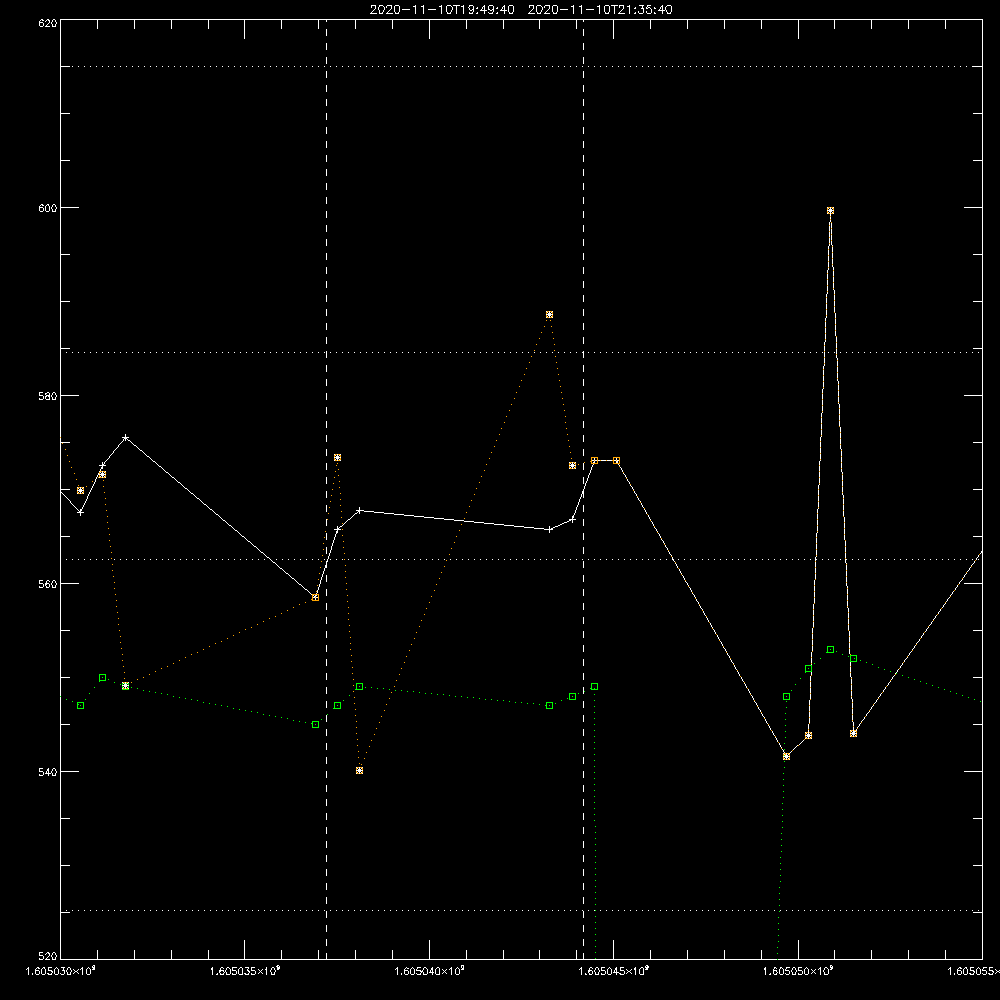Click the start timestamp 2020-11-10T19:49:40 in title
The height and width of the screenshot is (1000, 1000).
(442, 10)
